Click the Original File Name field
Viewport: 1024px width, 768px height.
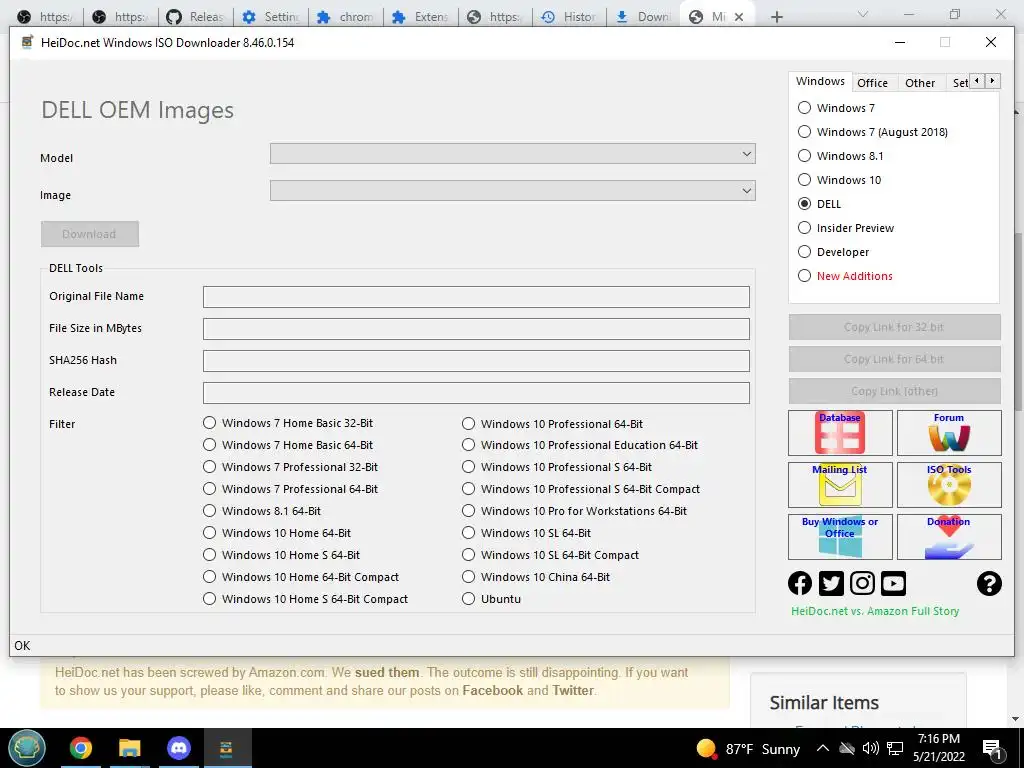point(476,297)
